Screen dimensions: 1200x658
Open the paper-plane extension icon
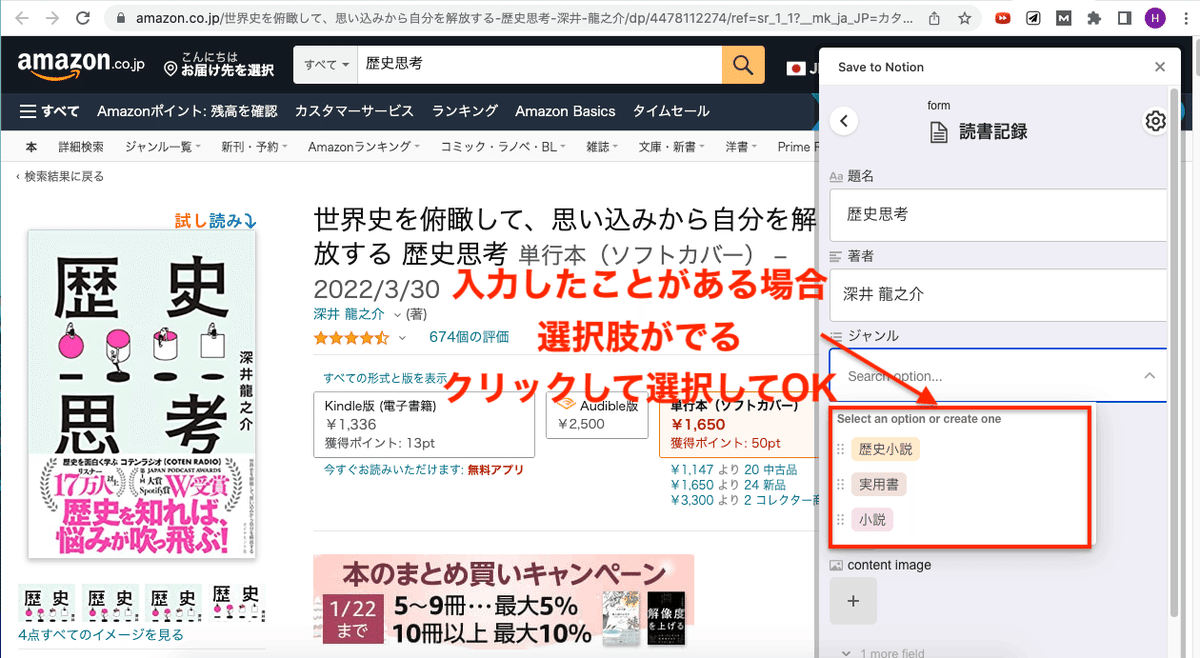tap(1033, 18)
